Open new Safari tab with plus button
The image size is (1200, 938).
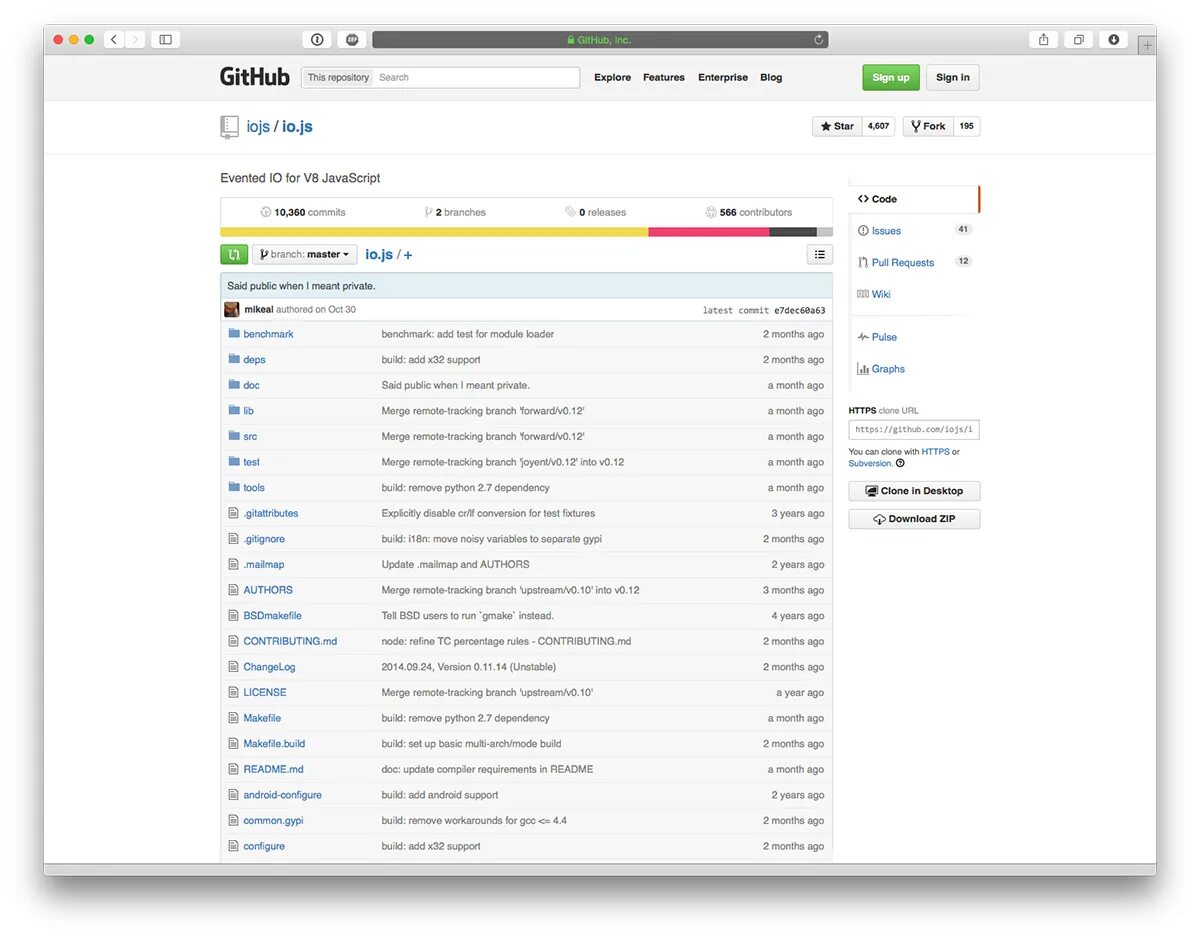1147,45
